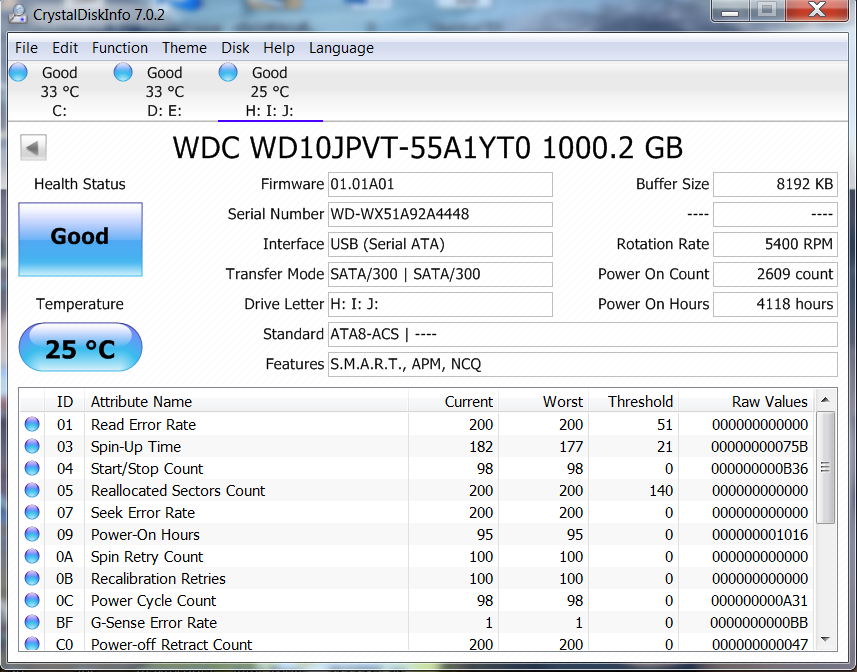Click the Attribute Name column header
The image size is (857, 672).
click(246, 402)
